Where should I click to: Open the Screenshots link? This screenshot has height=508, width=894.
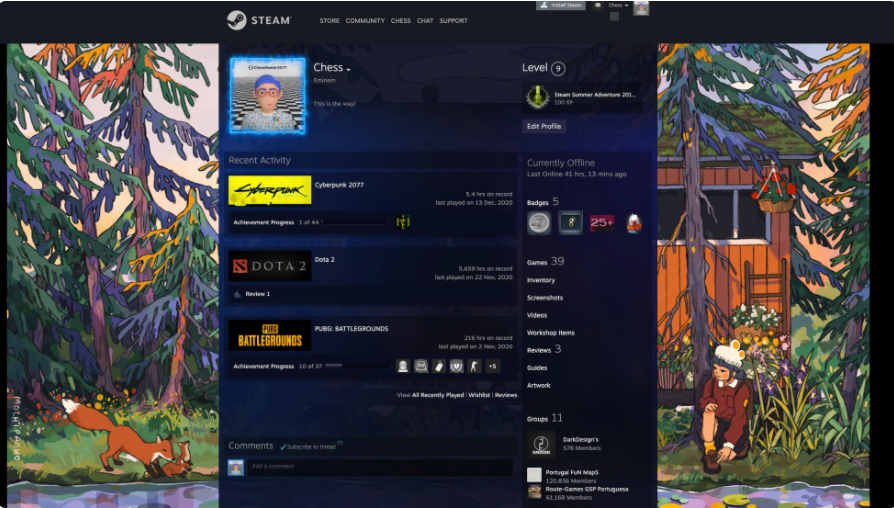(544, 298)
